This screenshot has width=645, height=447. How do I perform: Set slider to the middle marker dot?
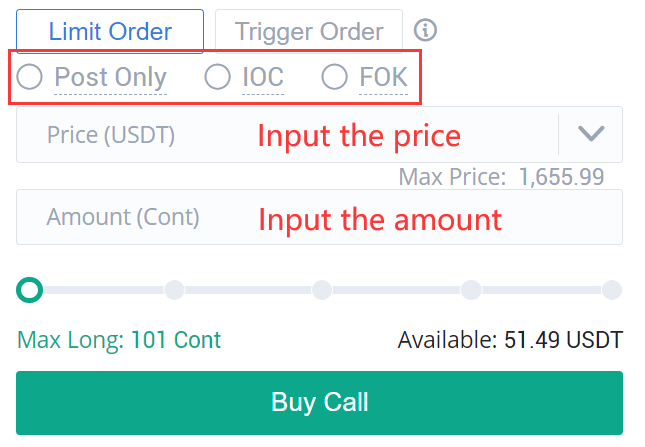click(x=322, y=290)
